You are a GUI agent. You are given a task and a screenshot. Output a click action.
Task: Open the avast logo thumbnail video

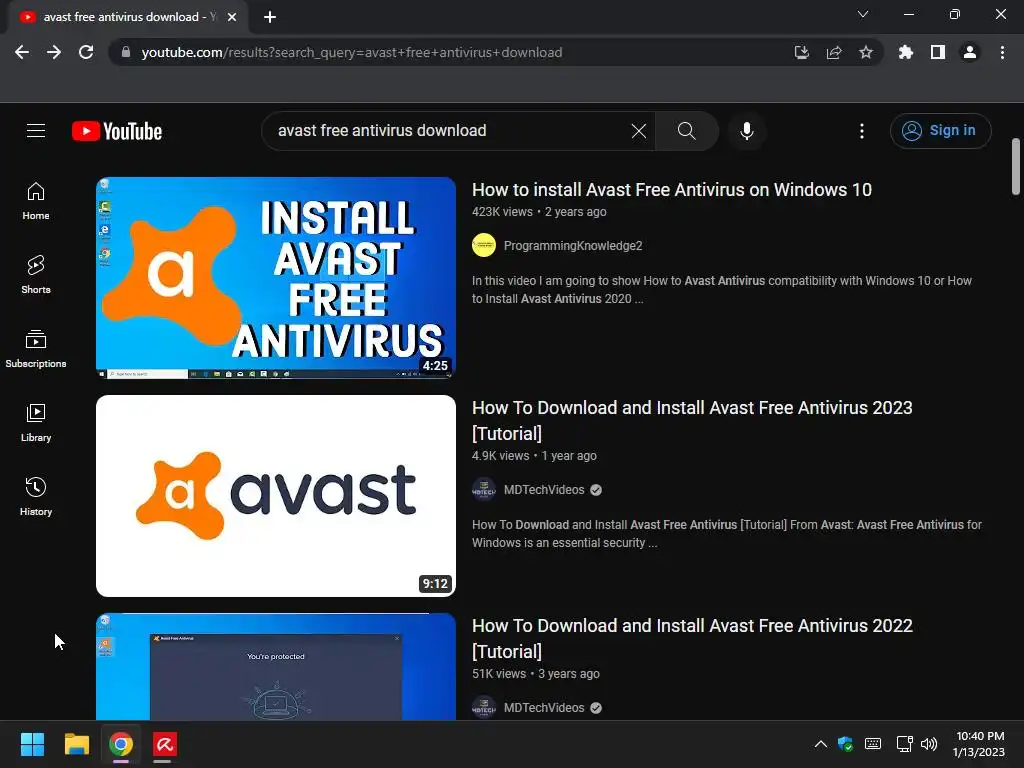pyautogui.click(x=276, y=496)
